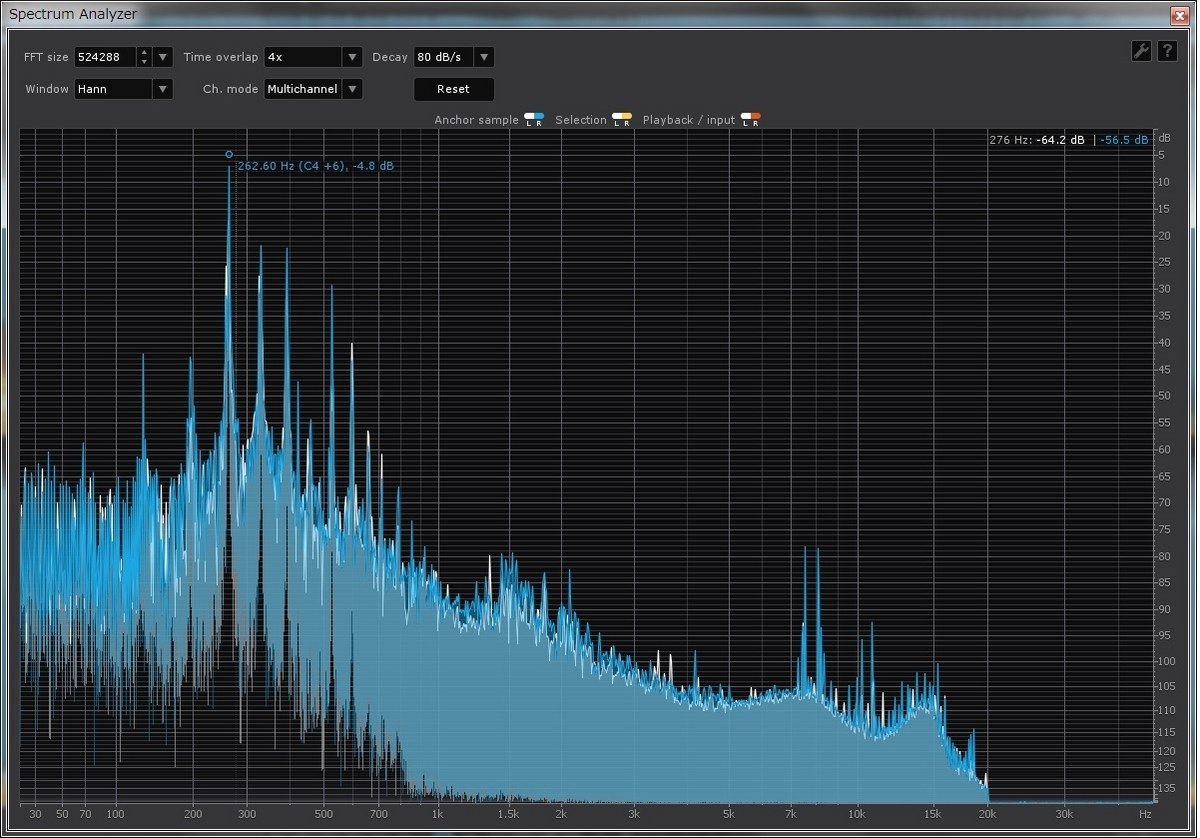Screen dimensions: 1200x838
Task: Expand the Window type Hann dropdown
Action: tap(124, 89)
